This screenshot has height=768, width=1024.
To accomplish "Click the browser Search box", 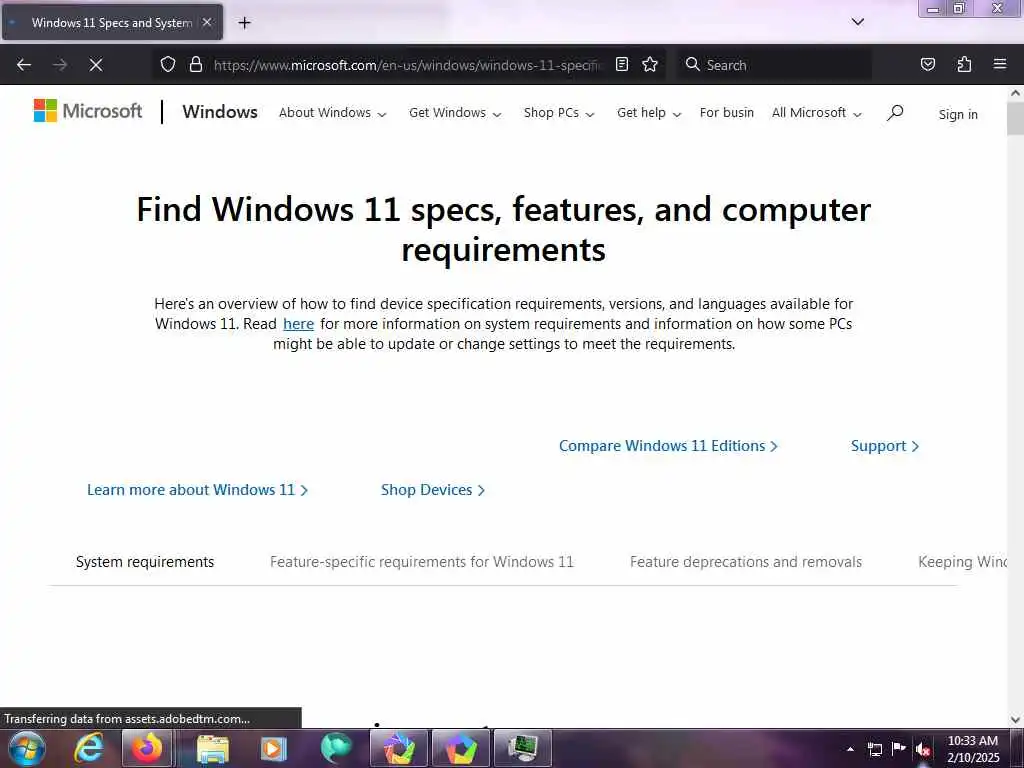I will tap(775, 65).
